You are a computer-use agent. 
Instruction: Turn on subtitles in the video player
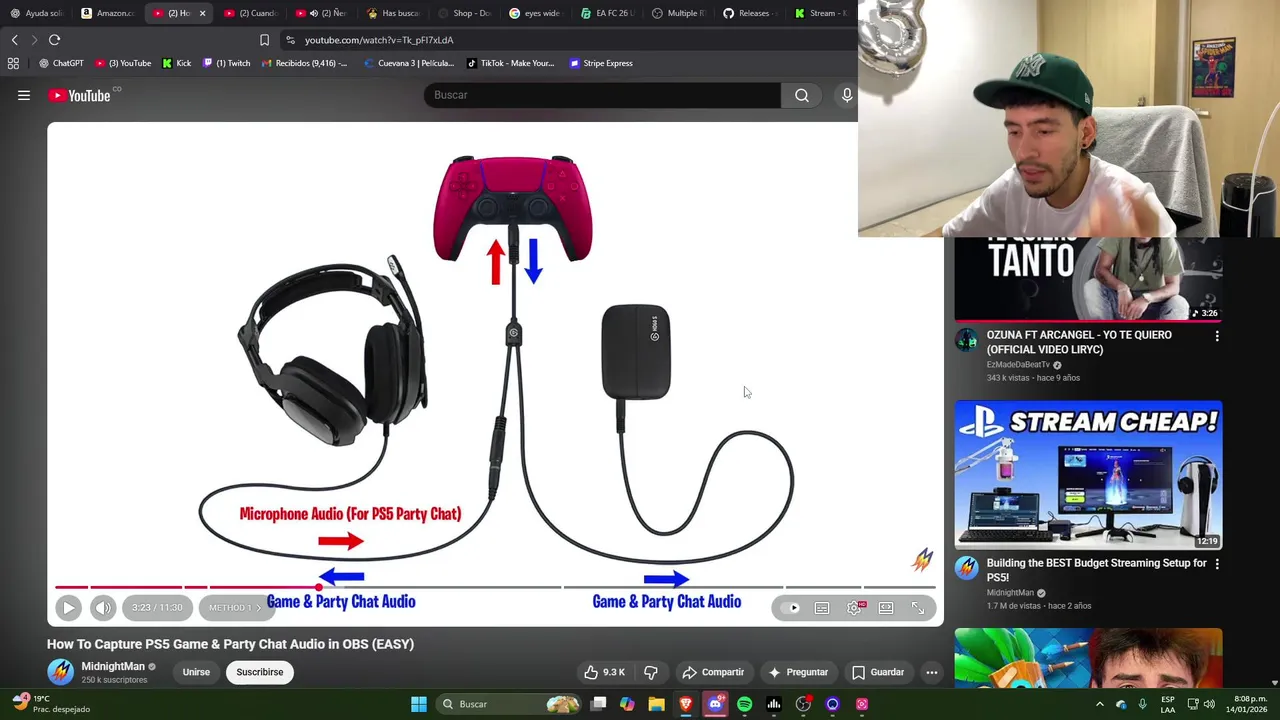(x=822, y=608)
